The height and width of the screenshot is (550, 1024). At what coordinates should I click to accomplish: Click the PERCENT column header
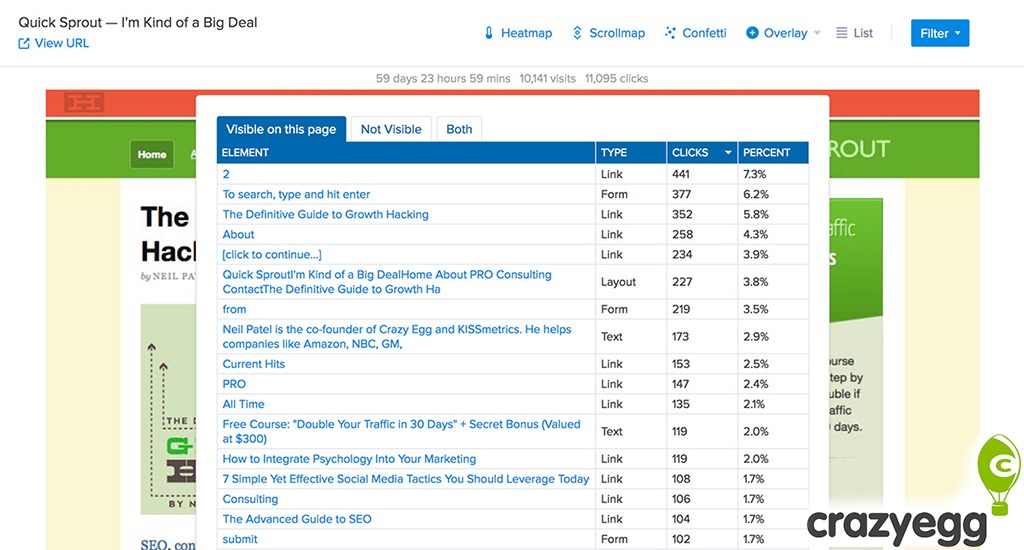pos(766,153)
